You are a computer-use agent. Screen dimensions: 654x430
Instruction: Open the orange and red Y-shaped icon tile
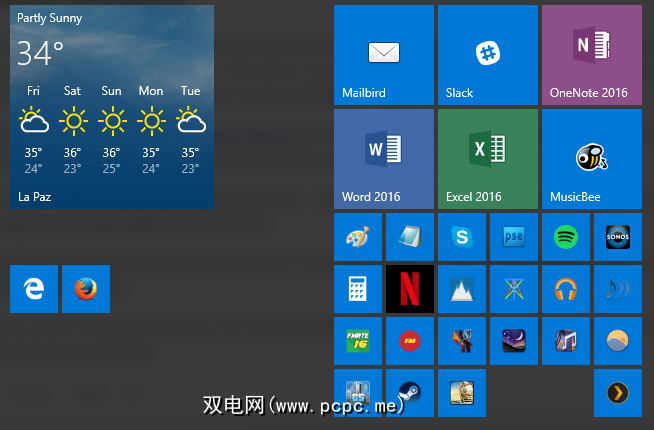click(462, 341)
